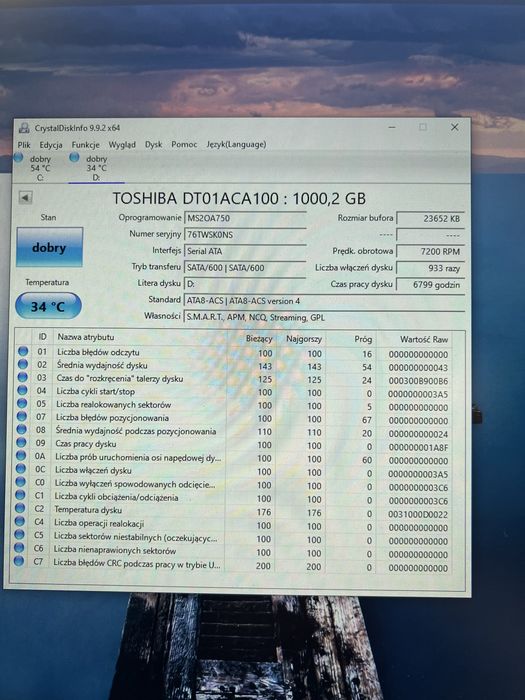Click the status icon for attribute 0A
This screenshot has height=700, width=525.
(21, 456)
